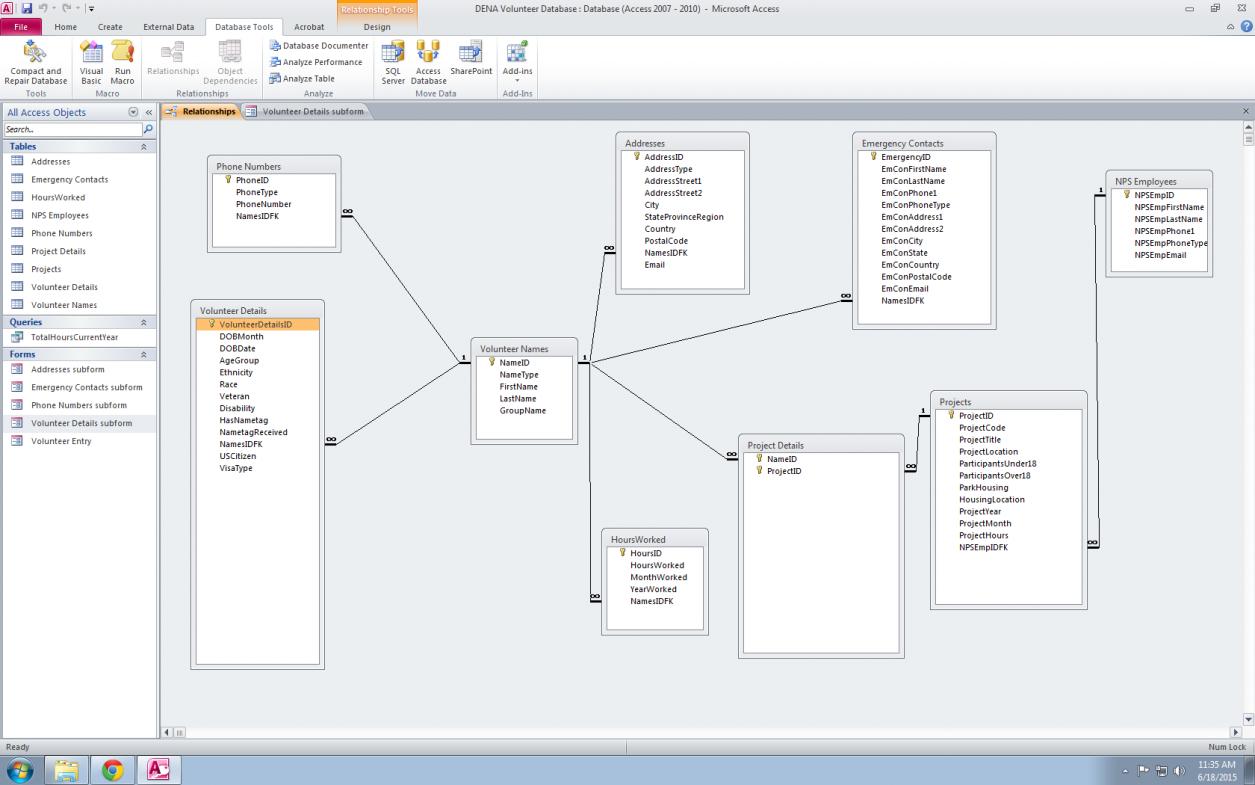Open Windows Start menu
Image resolution: width=1255 pixels, height=785 pixels.
[22, 770]
